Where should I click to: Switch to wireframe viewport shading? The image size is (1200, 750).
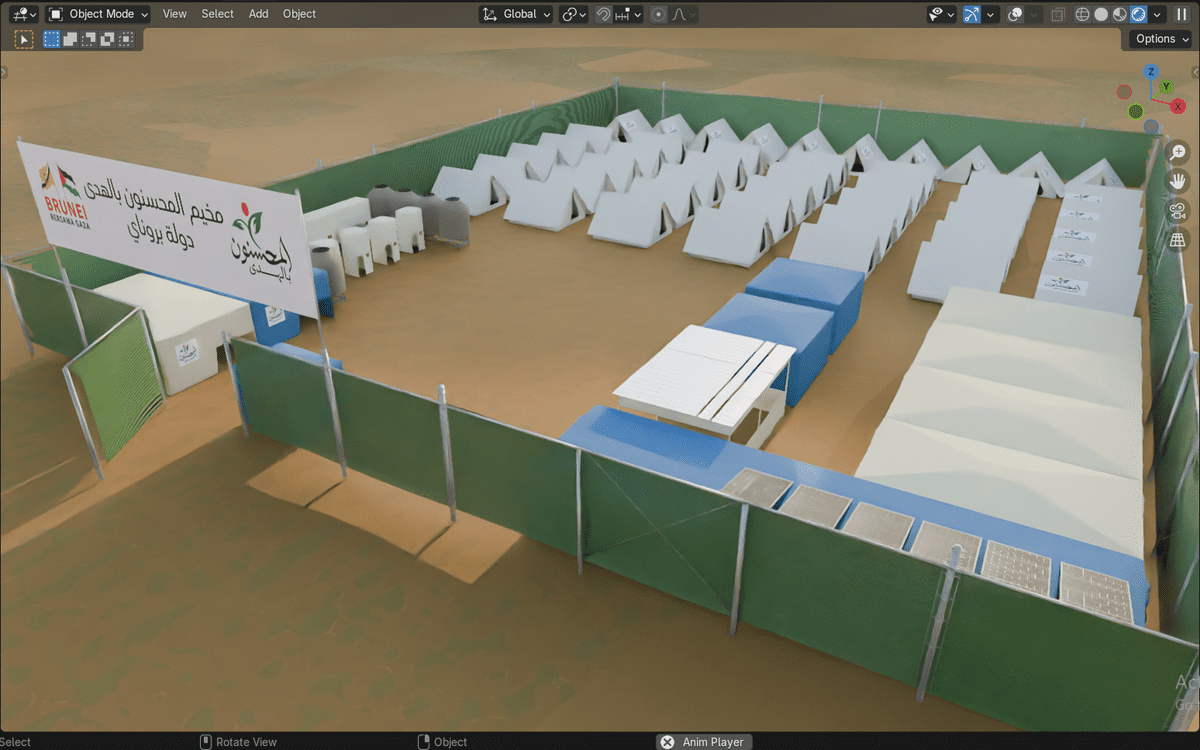(1082, 14)
